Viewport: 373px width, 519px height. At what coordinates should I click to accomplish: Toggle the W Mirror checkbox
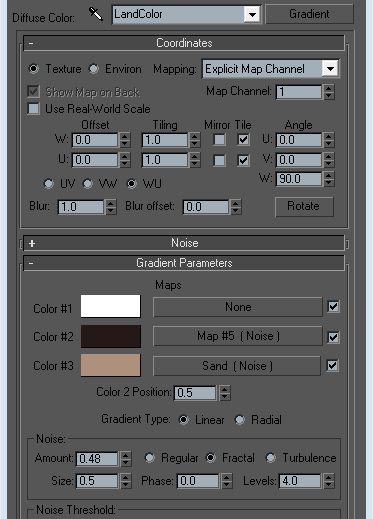click(219, 139)
